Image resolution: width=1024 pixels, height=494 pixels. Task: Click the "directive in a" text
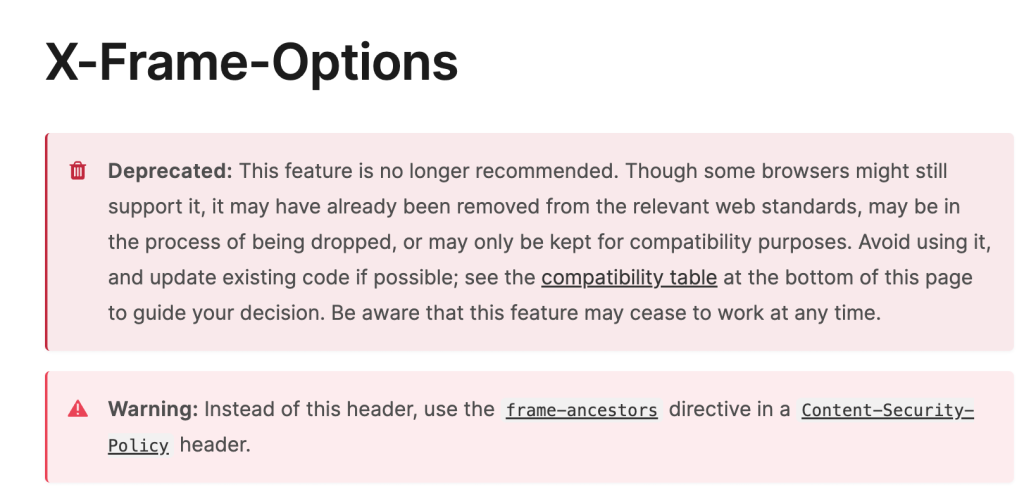click(x=729, y=409)
